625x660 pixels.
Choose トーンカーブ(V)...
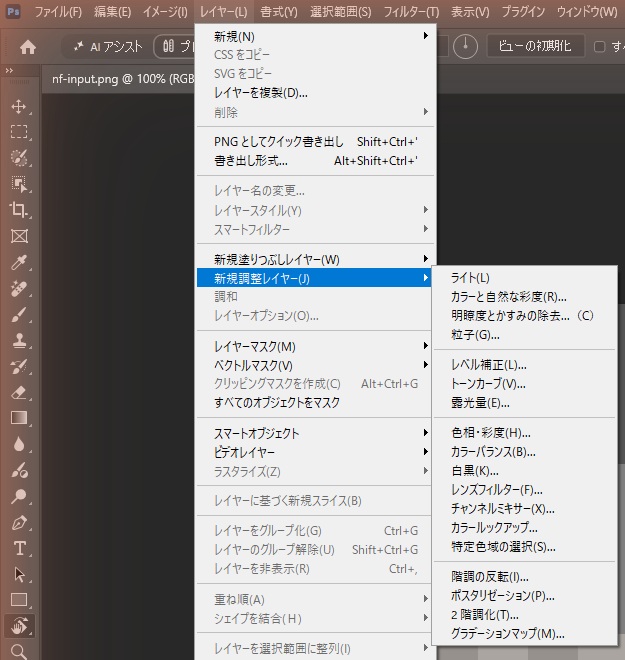tap(524, 383)
